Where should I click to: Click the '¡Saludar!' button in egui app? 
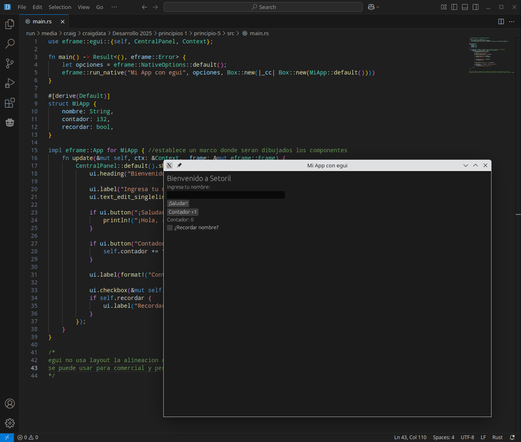click(178, 203)
